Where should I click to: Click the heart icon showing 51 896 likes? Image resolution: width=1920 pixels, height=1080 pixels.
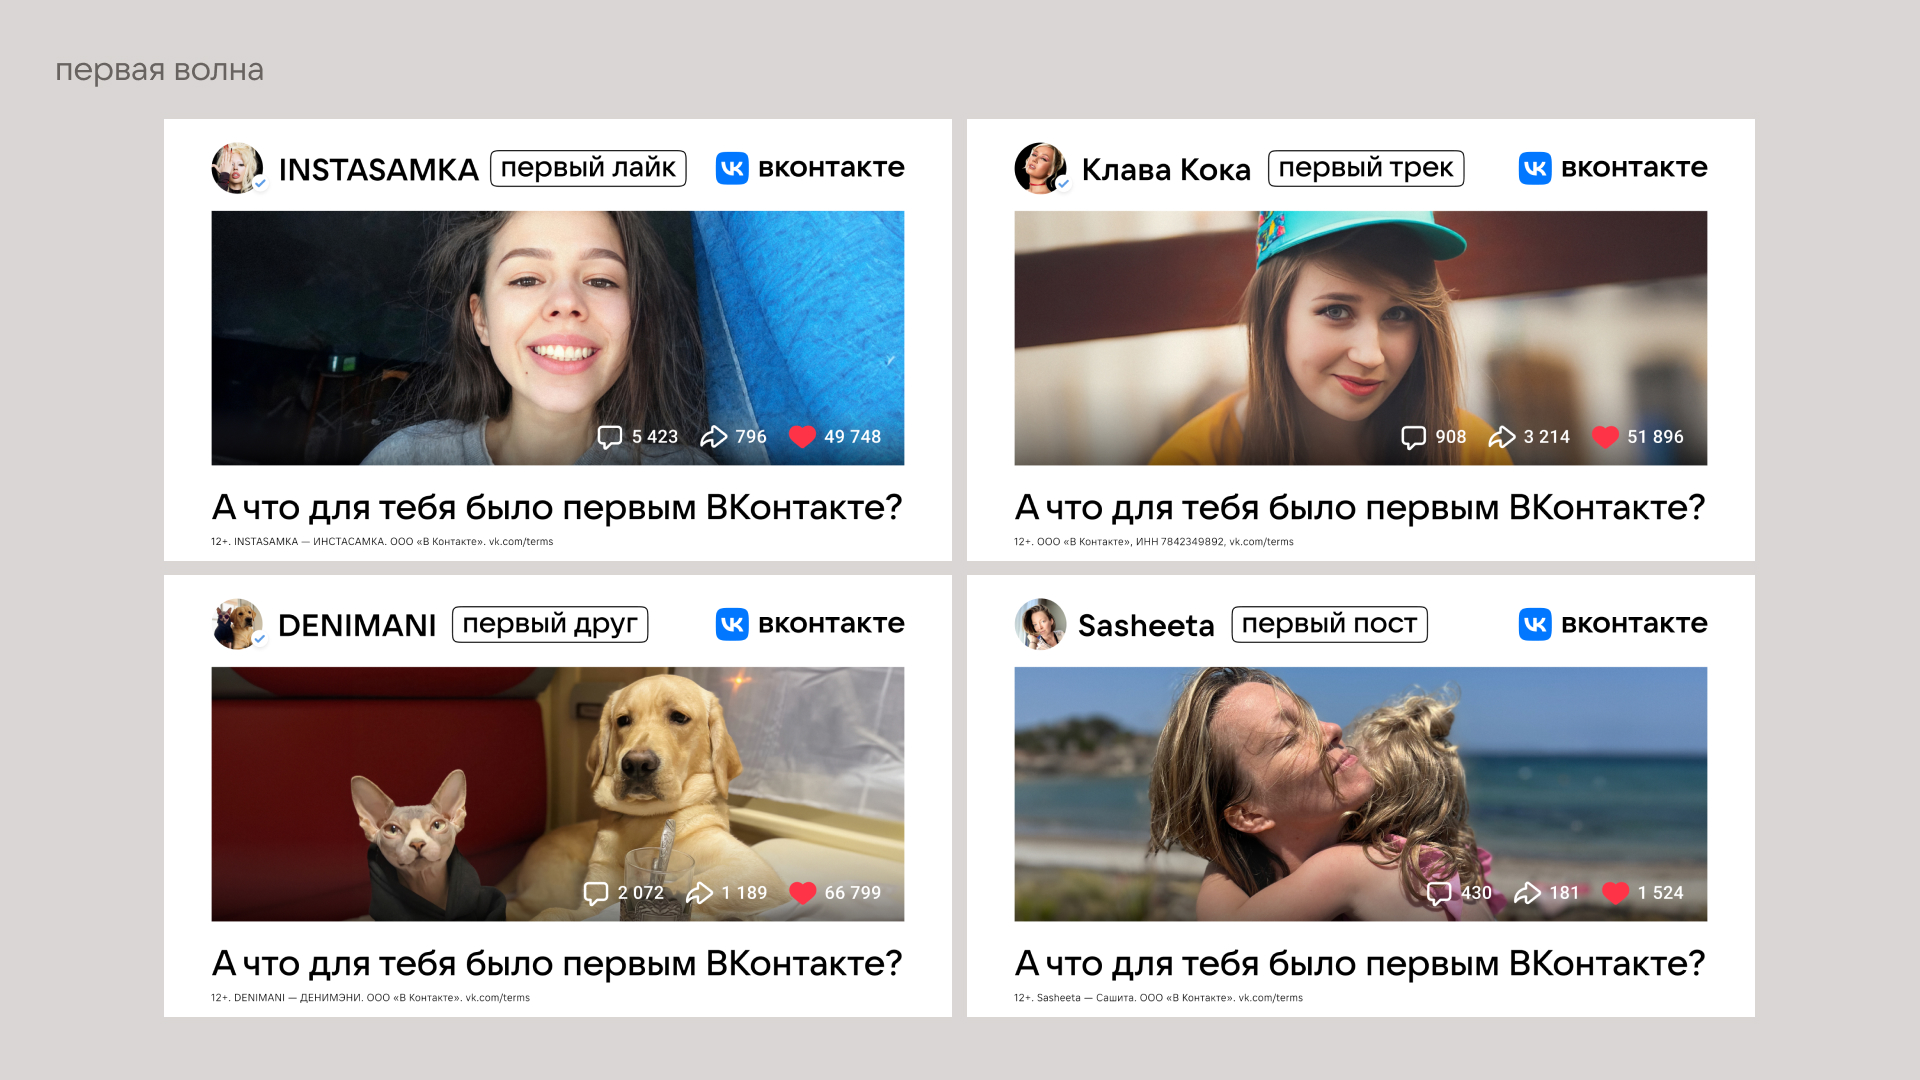coord(1605,437)
